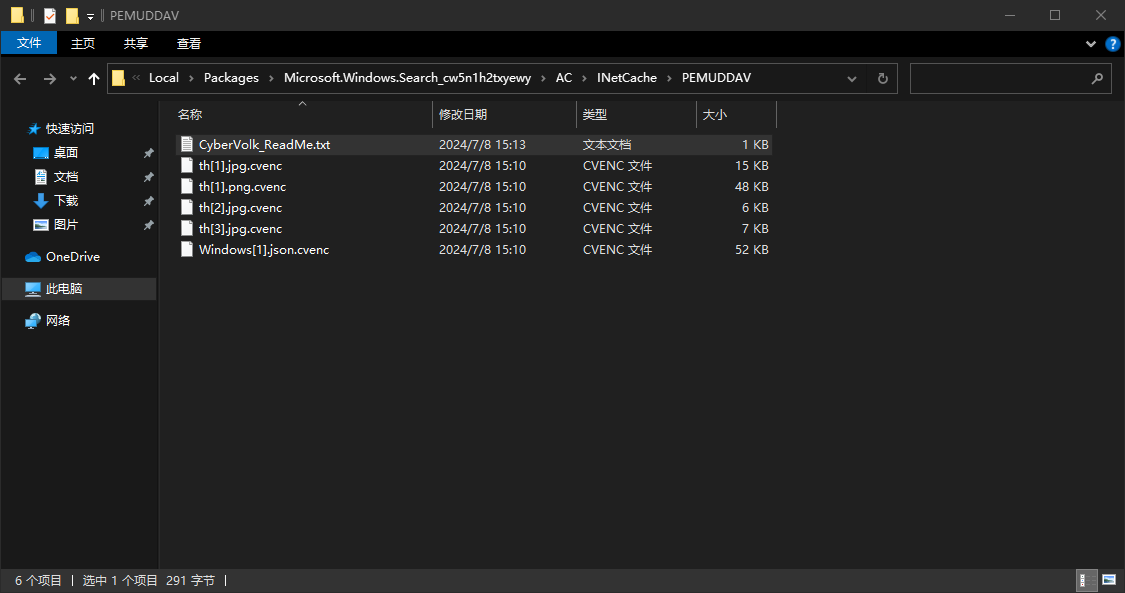The width and height of the screenshot is (1125, 593).
Task: Go back with the left arrow
Action: (x=20, y=79)
